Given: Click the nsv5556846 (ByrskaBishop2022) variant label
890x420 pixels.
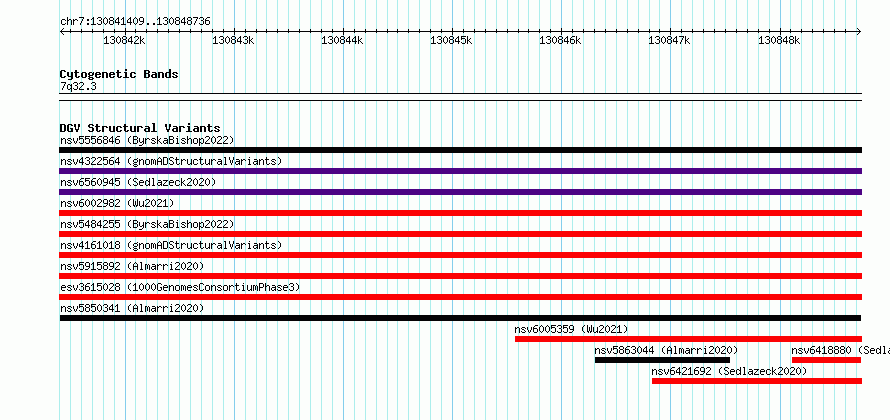Looking at the screenshot, I should pyautogui.click(x=147, y=140).
